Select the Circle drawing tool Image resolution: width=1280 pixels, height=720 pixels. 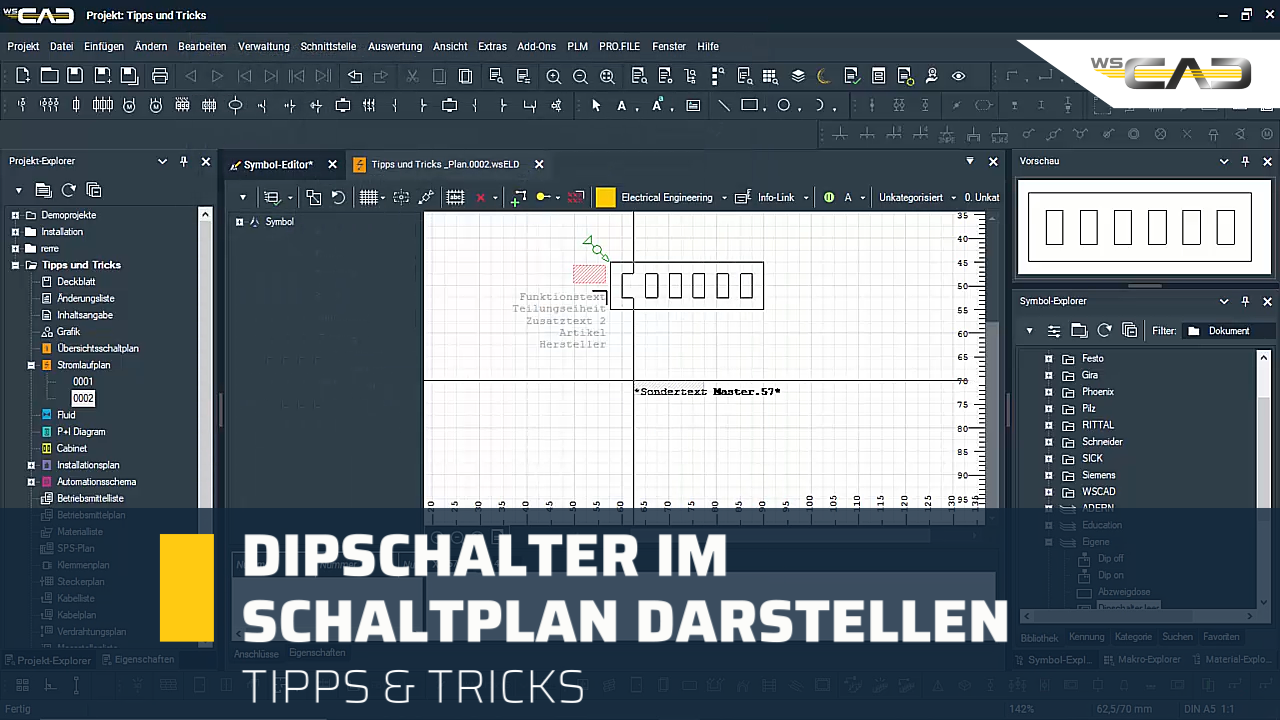pos(784,105)
